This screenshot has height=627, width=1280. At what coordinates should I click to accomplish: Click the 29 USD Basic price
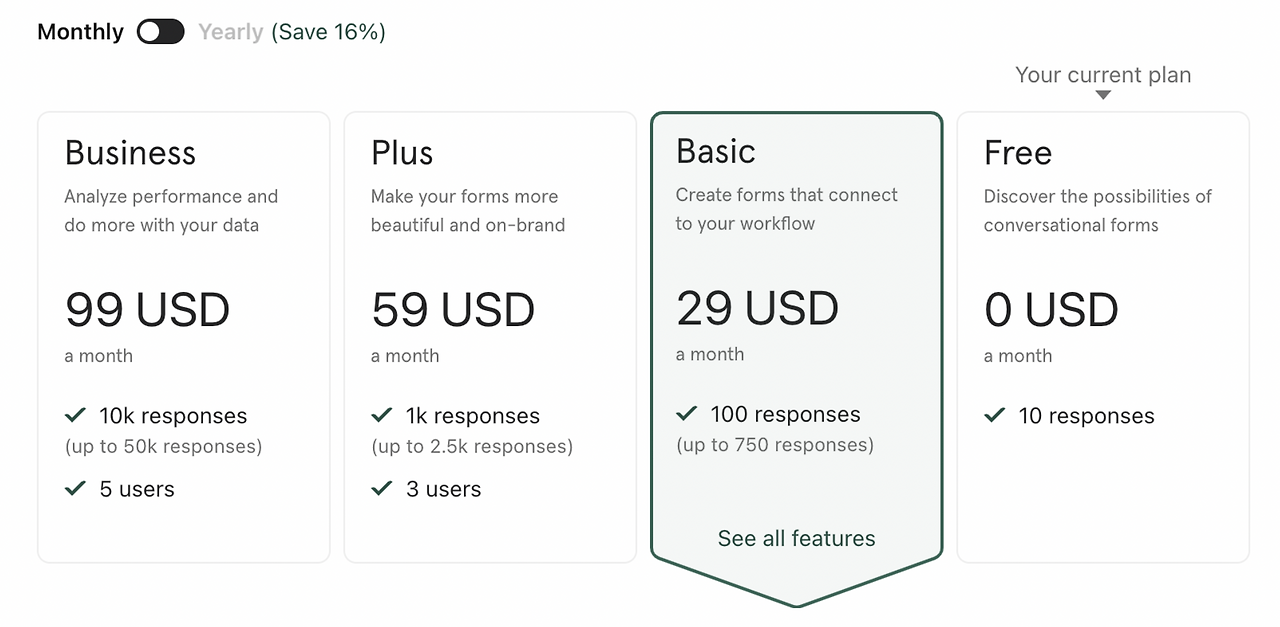757,308
